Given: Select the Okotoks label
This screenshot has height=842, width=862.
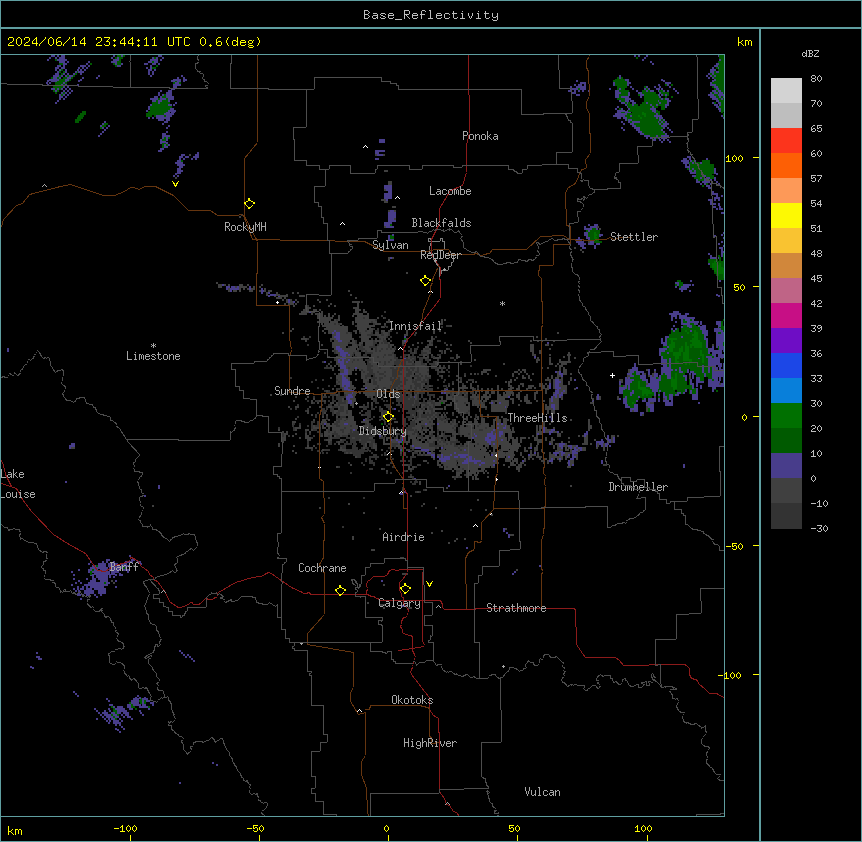Looking at the screenshot, I should point(412,700).
